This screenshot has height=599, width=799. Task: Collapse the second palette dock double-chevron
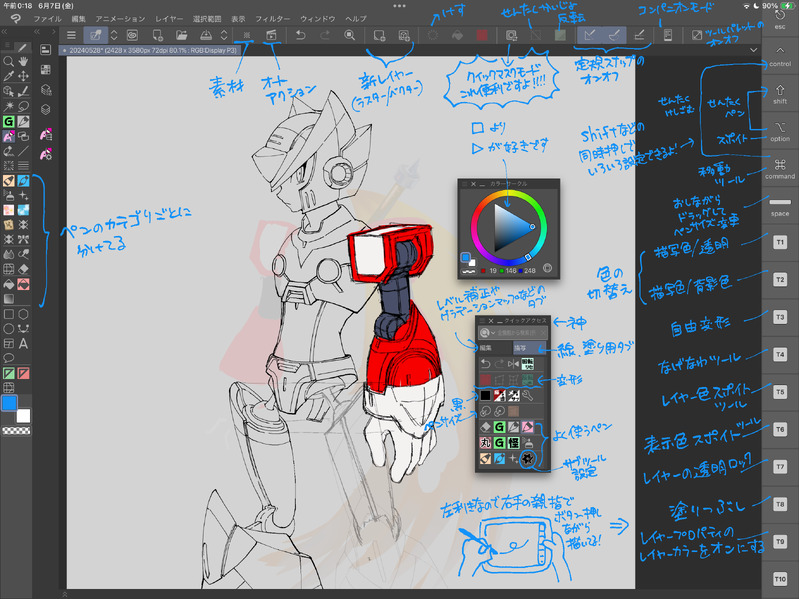point(37,32)
